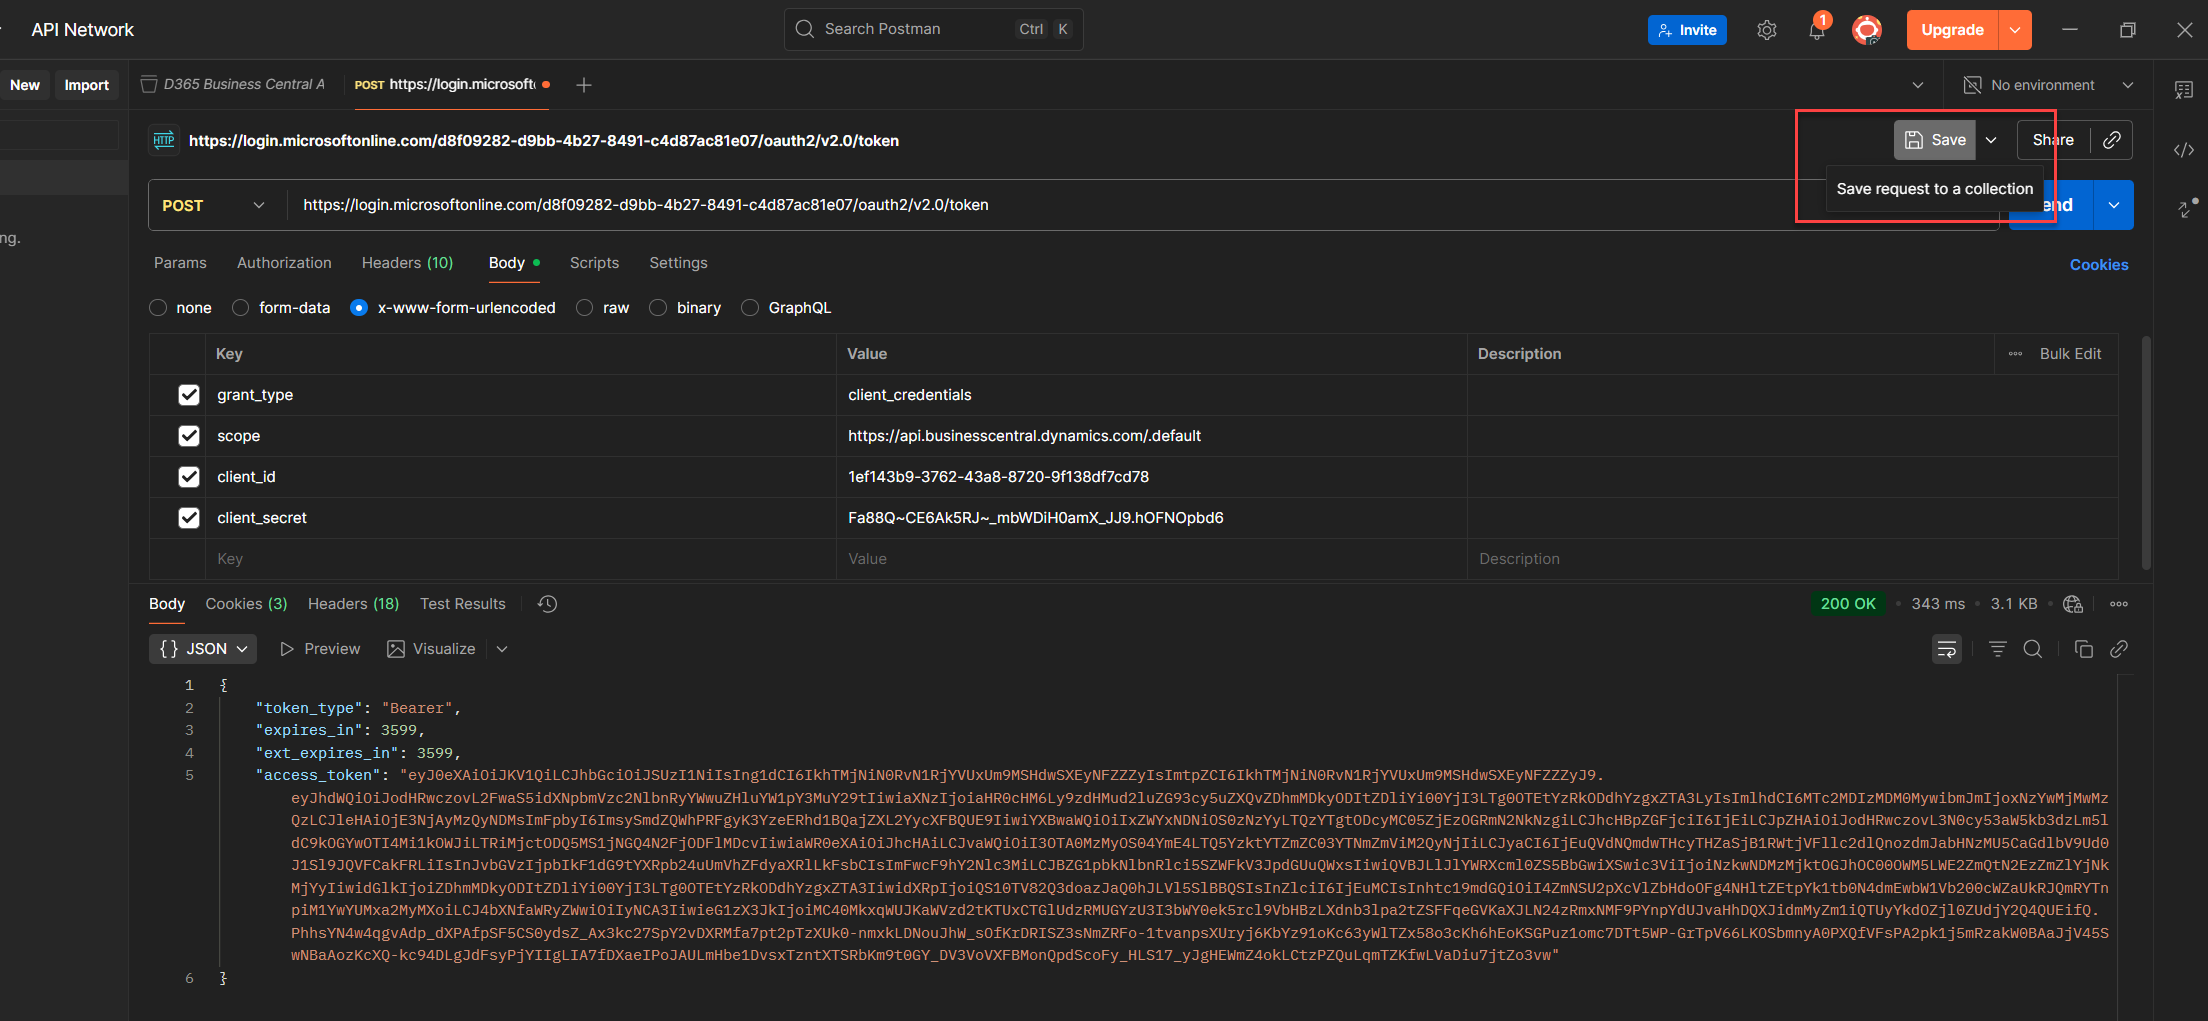The image size is (2208, 1021).
Task: Select the none body type
Action: click(x=158, y=308)
